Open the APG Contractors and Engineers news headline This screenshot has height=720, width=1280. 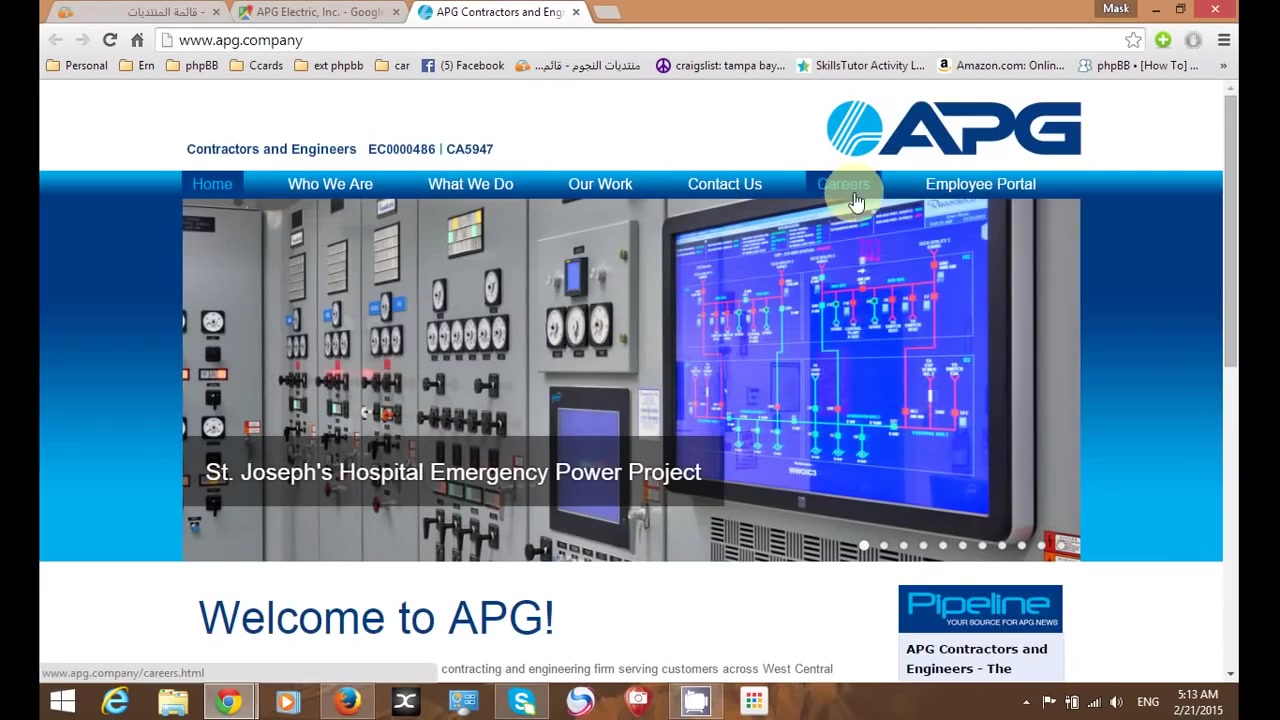[x=977, y=659]
